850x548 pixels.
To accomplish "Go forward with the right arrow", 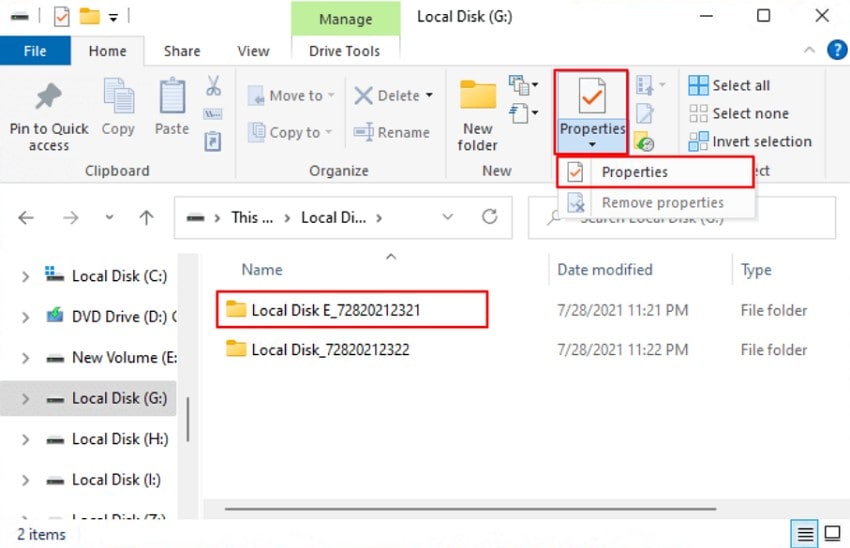I will [70, 218].
